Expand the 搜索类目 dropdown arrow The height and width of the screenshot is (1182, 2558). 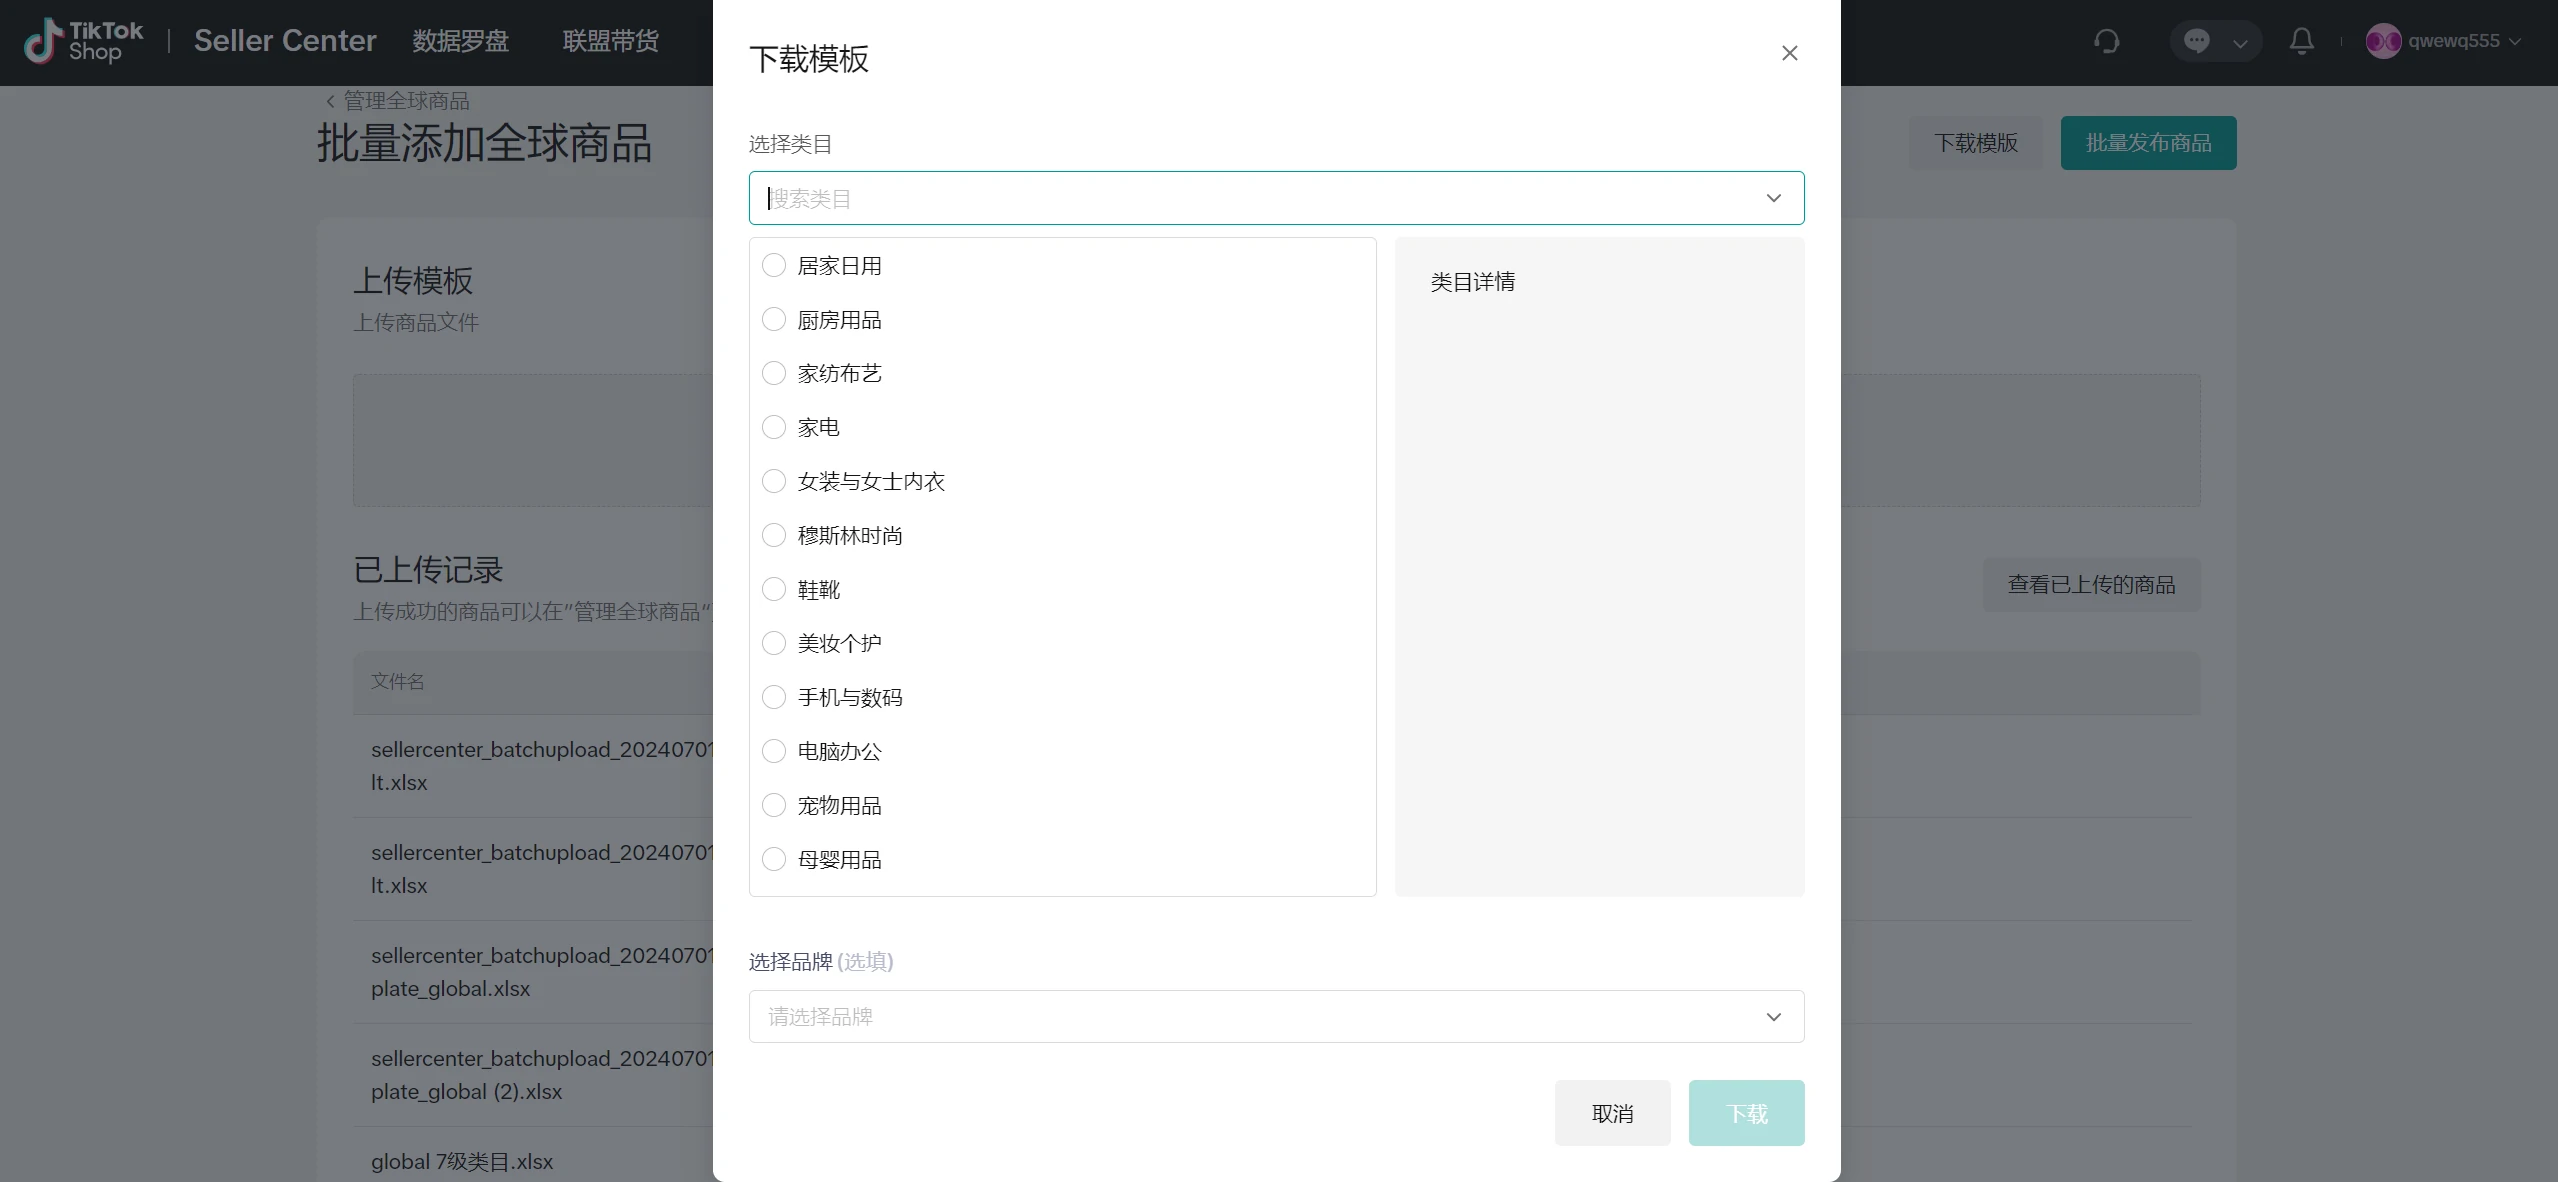[1773, 198]
